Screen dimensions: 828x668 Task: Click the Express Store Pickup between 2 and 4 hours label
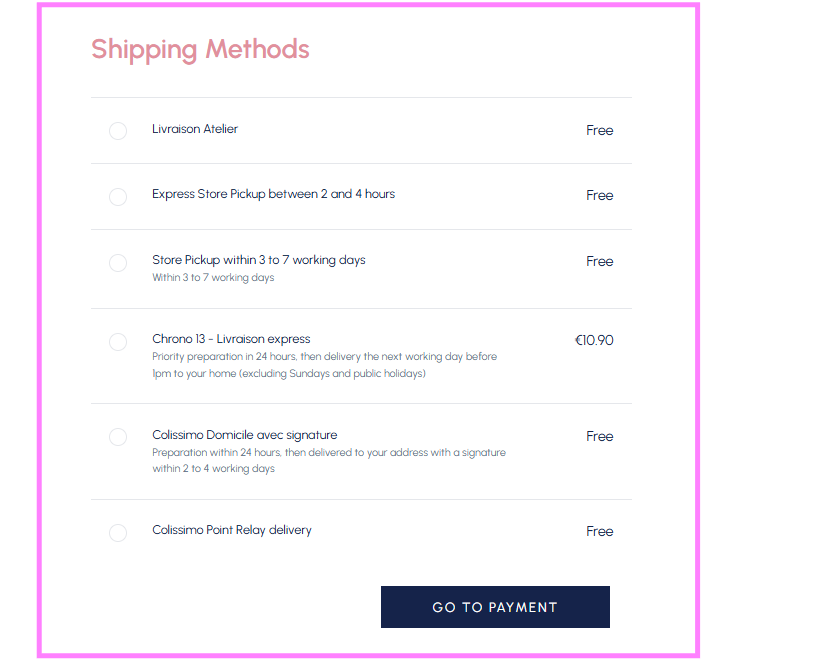point(273,194)
